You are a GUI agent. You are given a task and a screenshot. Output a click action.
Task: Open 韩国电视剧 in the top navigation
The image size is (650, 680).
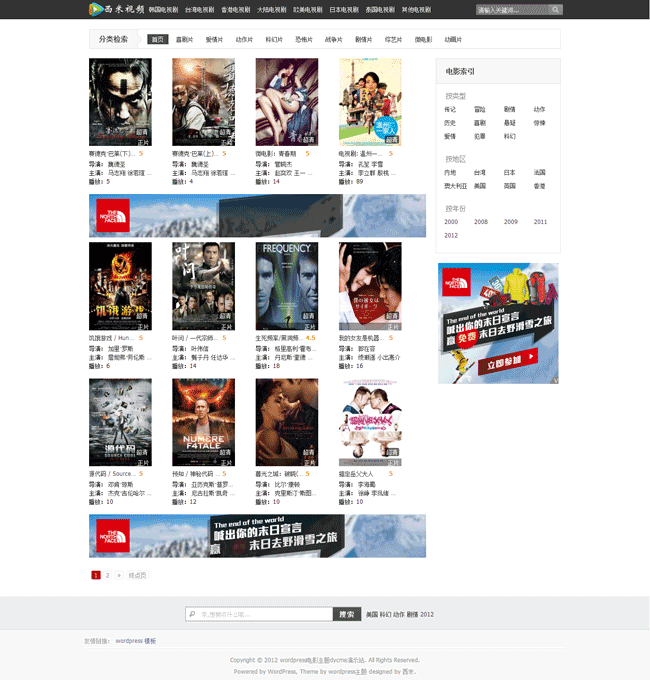click(x=163, y=10)
